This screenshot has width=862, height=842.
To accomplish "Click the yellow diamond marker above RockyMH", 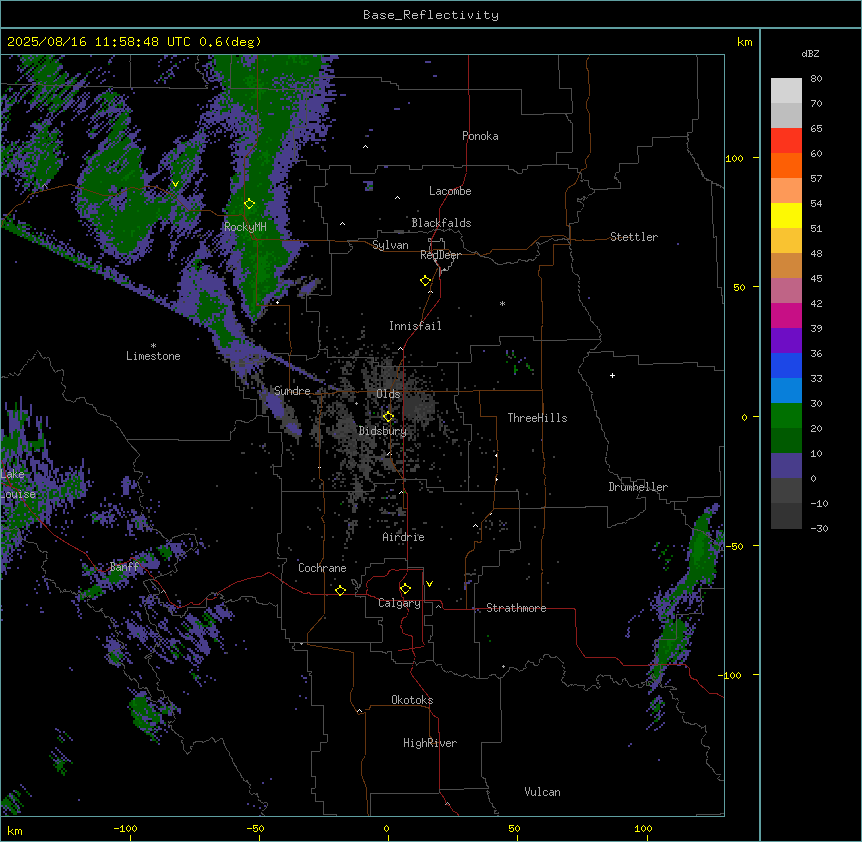I will (x=249, y=204).
